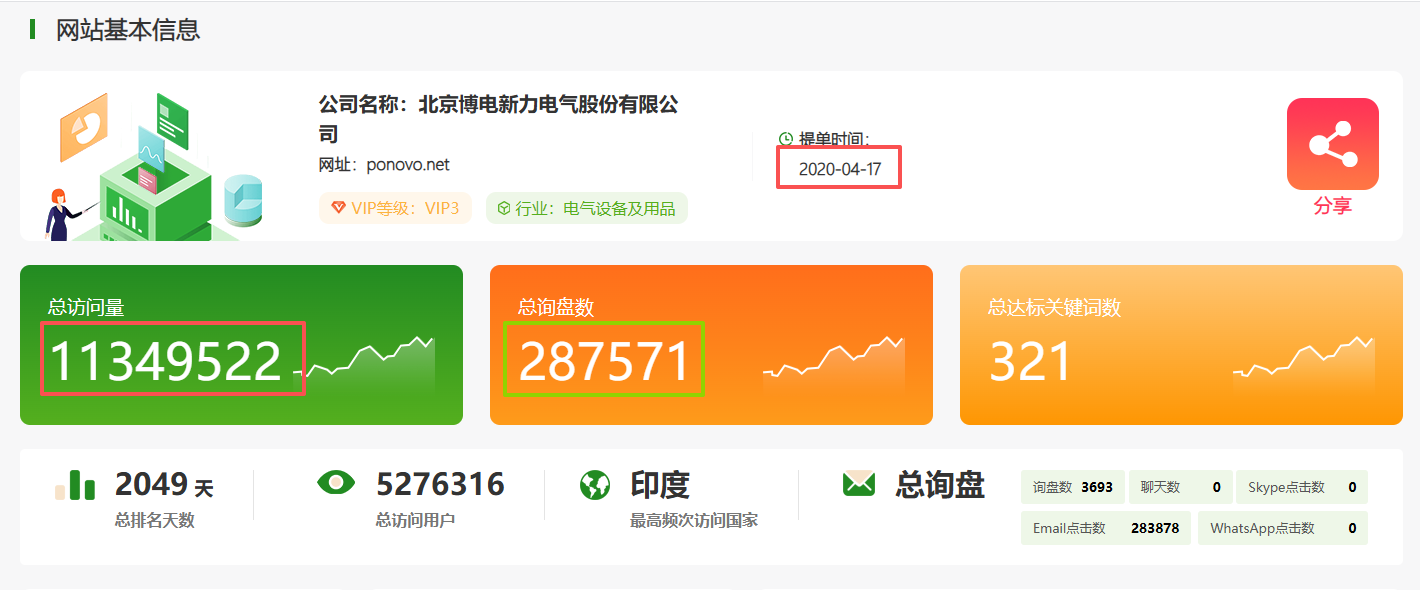Click the website address ponovo.net
The height and width of the screenshot is (590, 1420).
[408, 165]
